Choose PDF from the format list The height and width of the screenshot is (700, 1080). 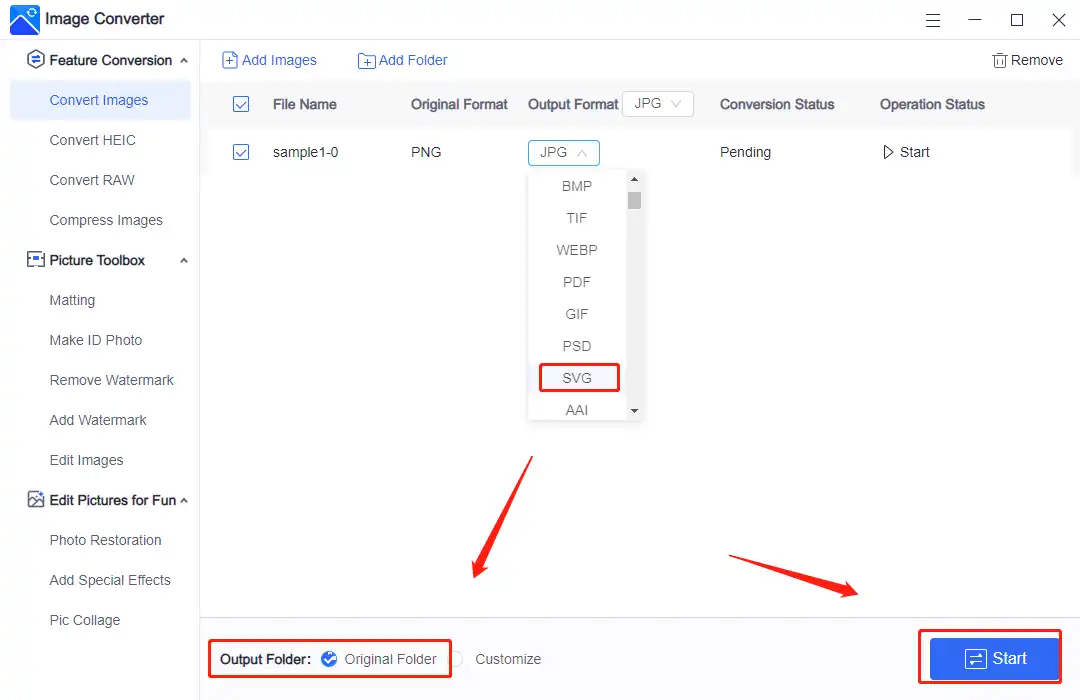coord(577,282)
